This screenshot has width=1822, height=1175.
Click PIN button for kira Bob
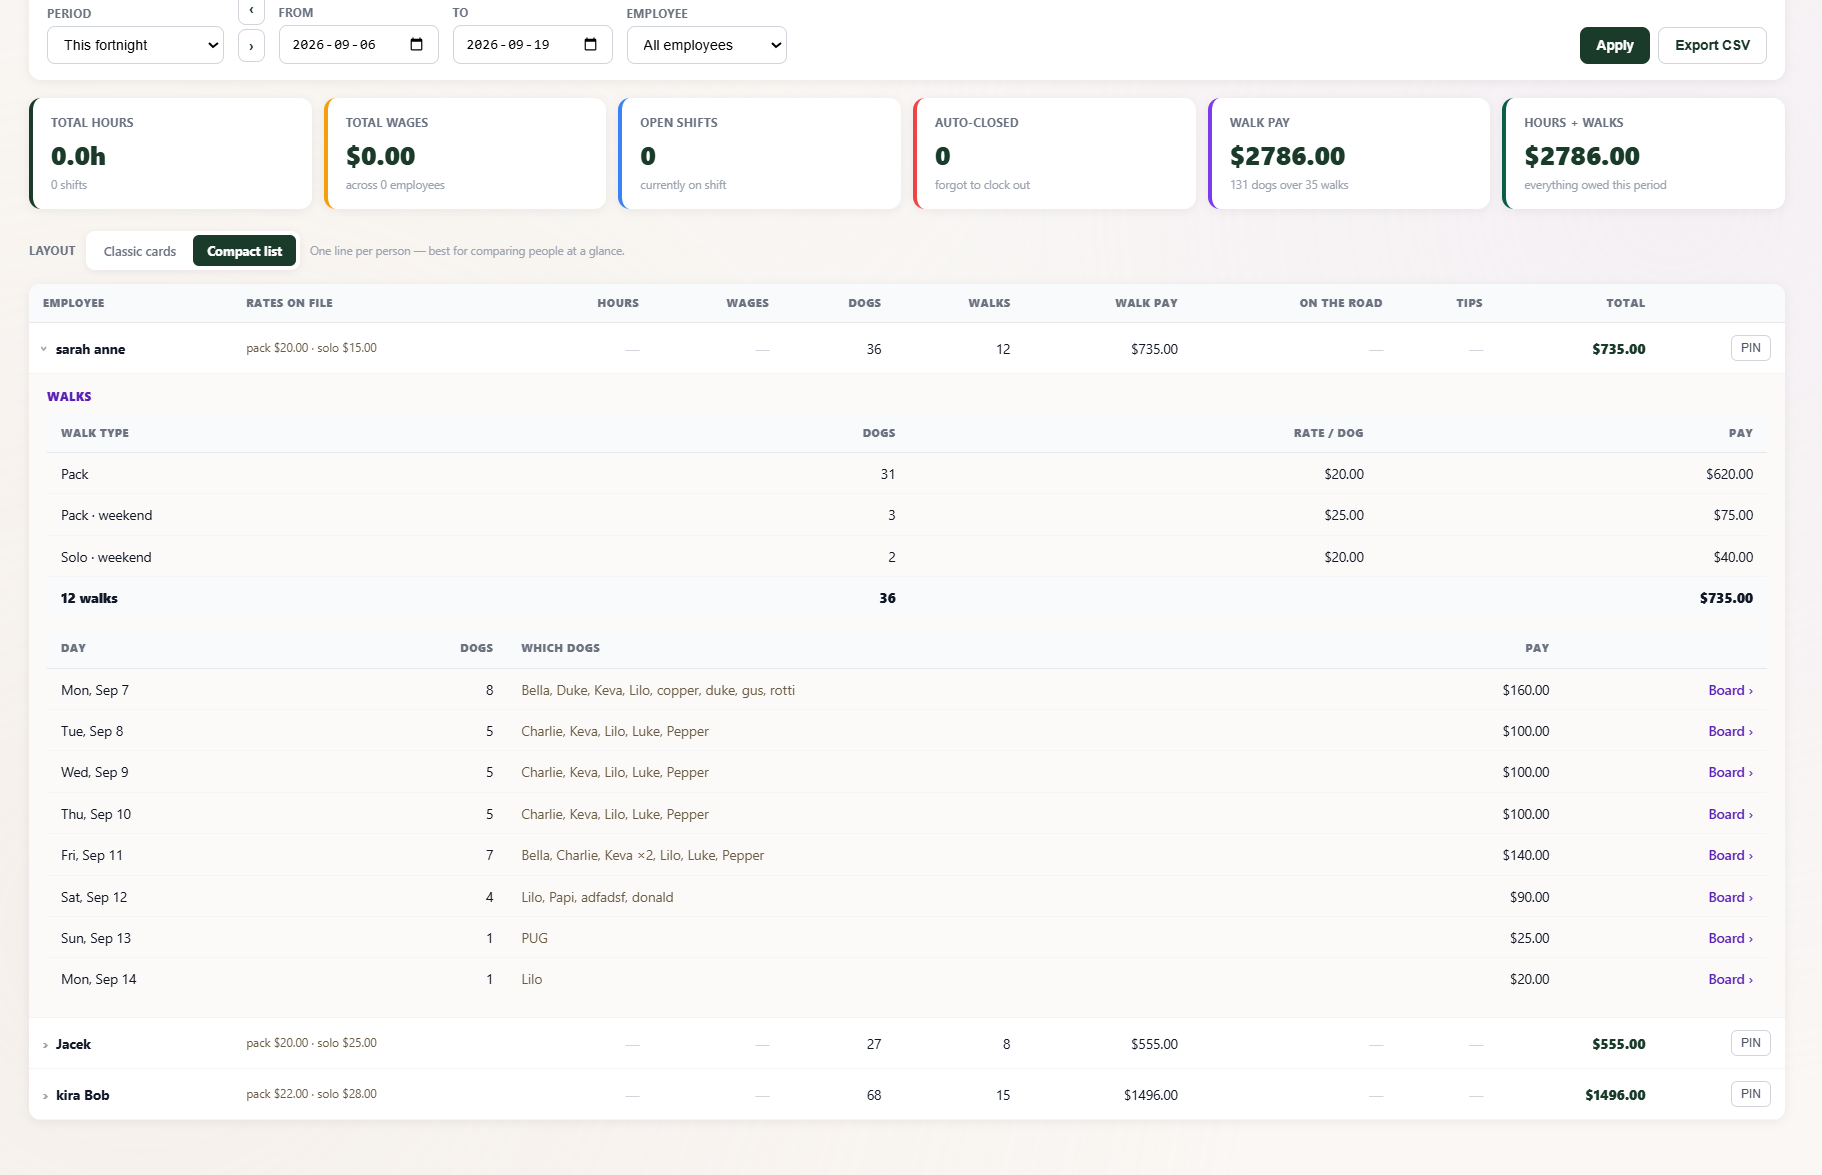coord(1751,1094)
